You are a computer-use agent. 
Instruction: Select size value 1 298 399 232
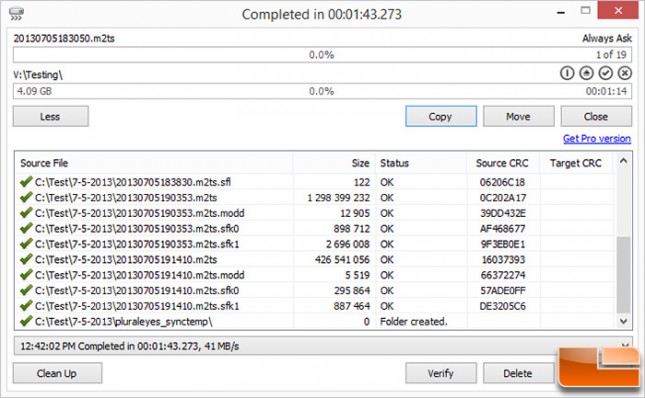point(339,198)
